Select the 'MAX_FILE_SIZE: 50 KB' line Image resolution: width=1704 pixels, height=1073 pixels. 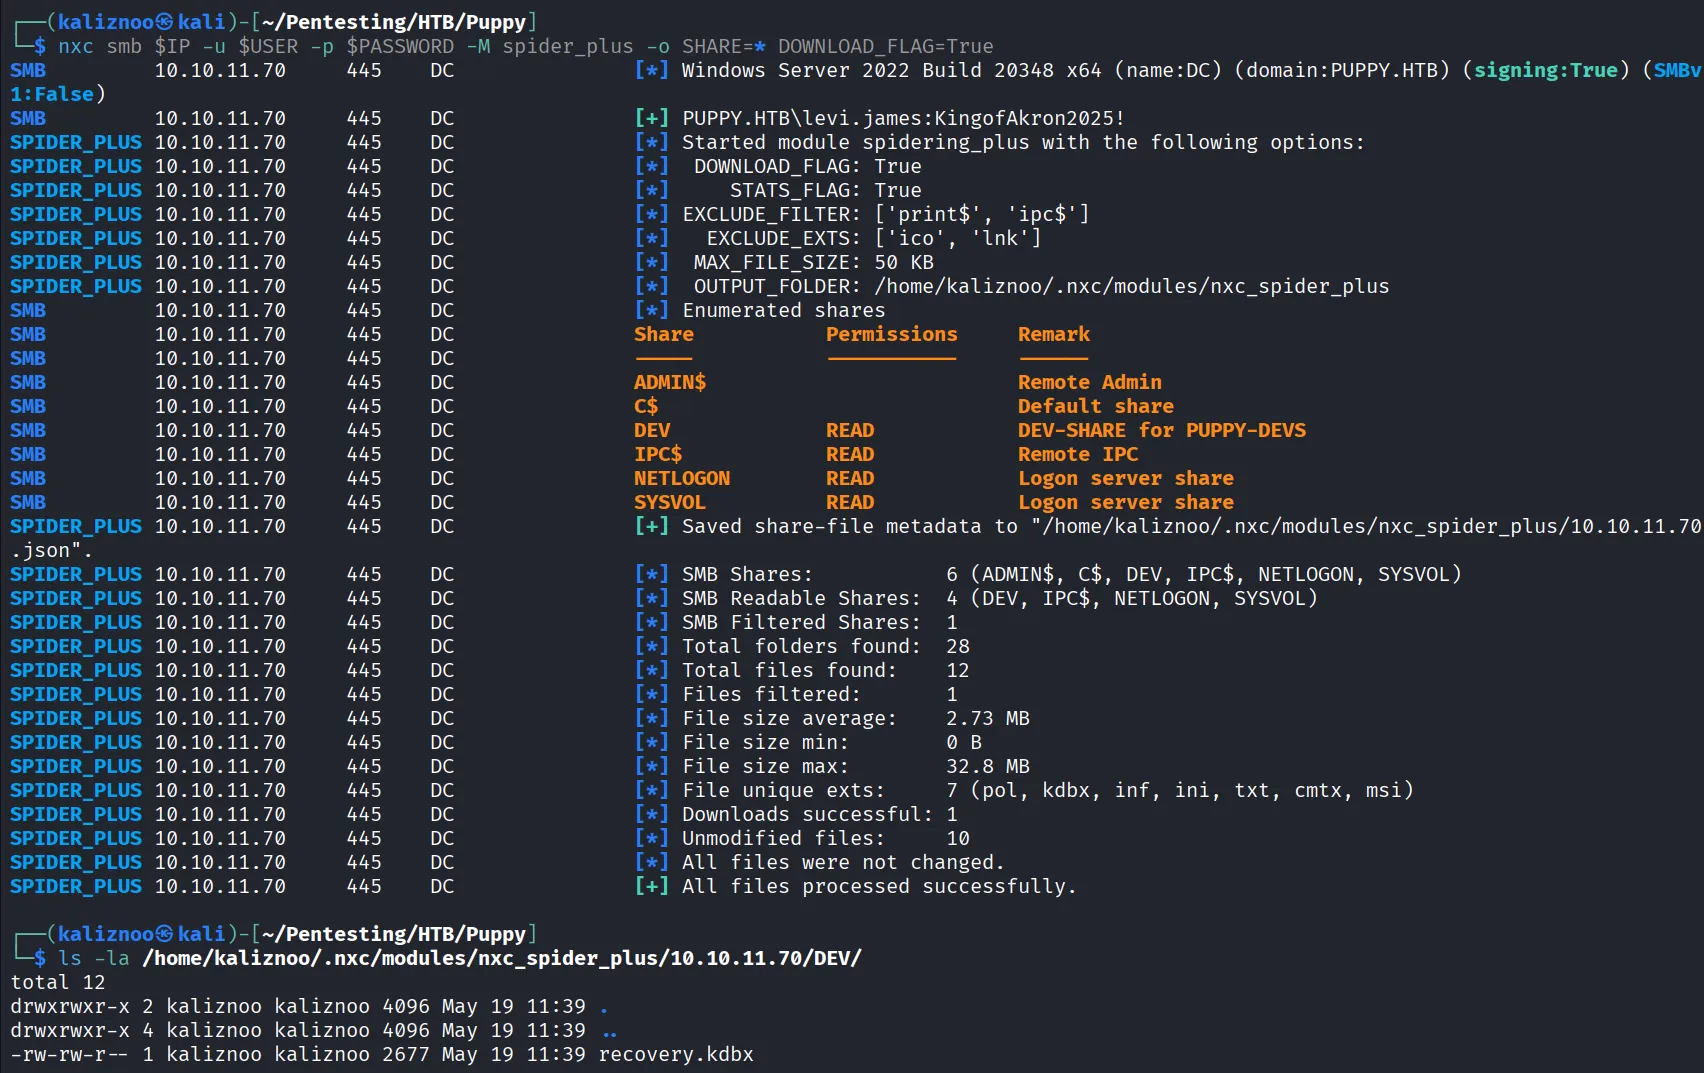coord(814,262)
